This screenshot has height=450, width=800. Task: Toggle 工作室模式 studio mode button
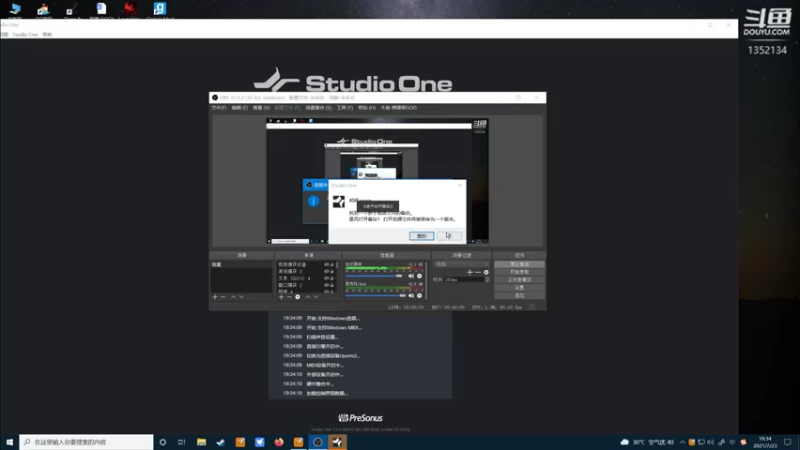[x=519, y=280]
